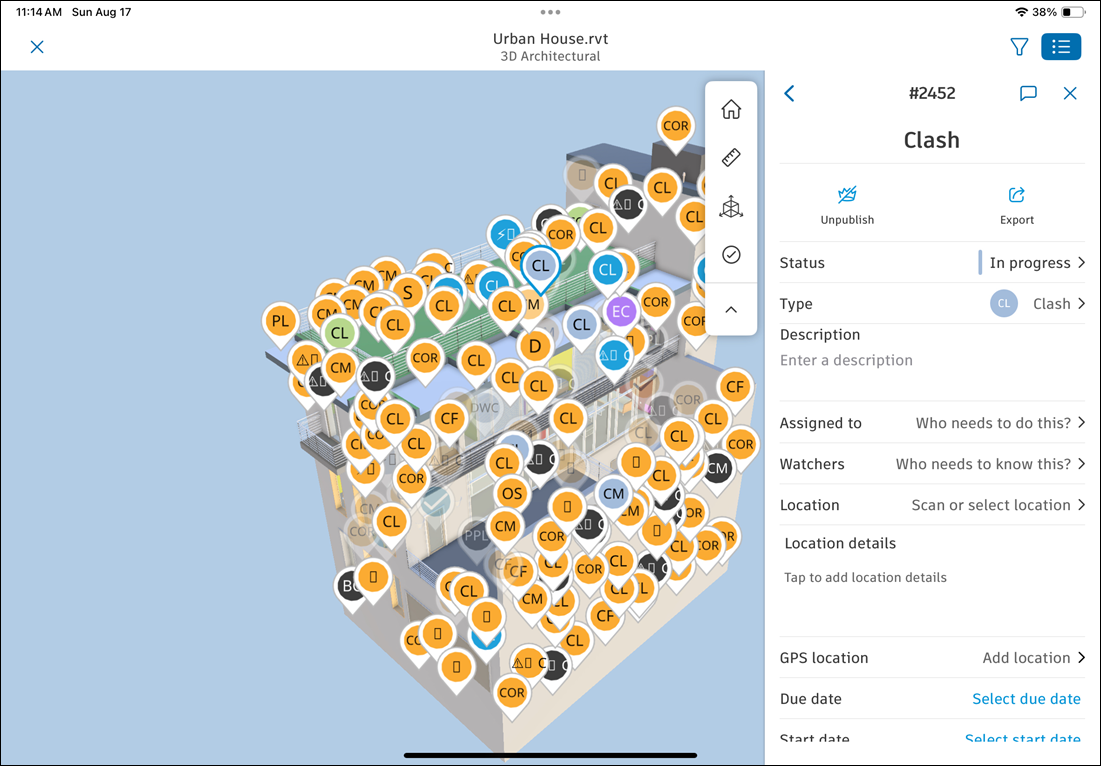Tap the #2452 issue number
1101x766 pixels.
coord(932,93)
